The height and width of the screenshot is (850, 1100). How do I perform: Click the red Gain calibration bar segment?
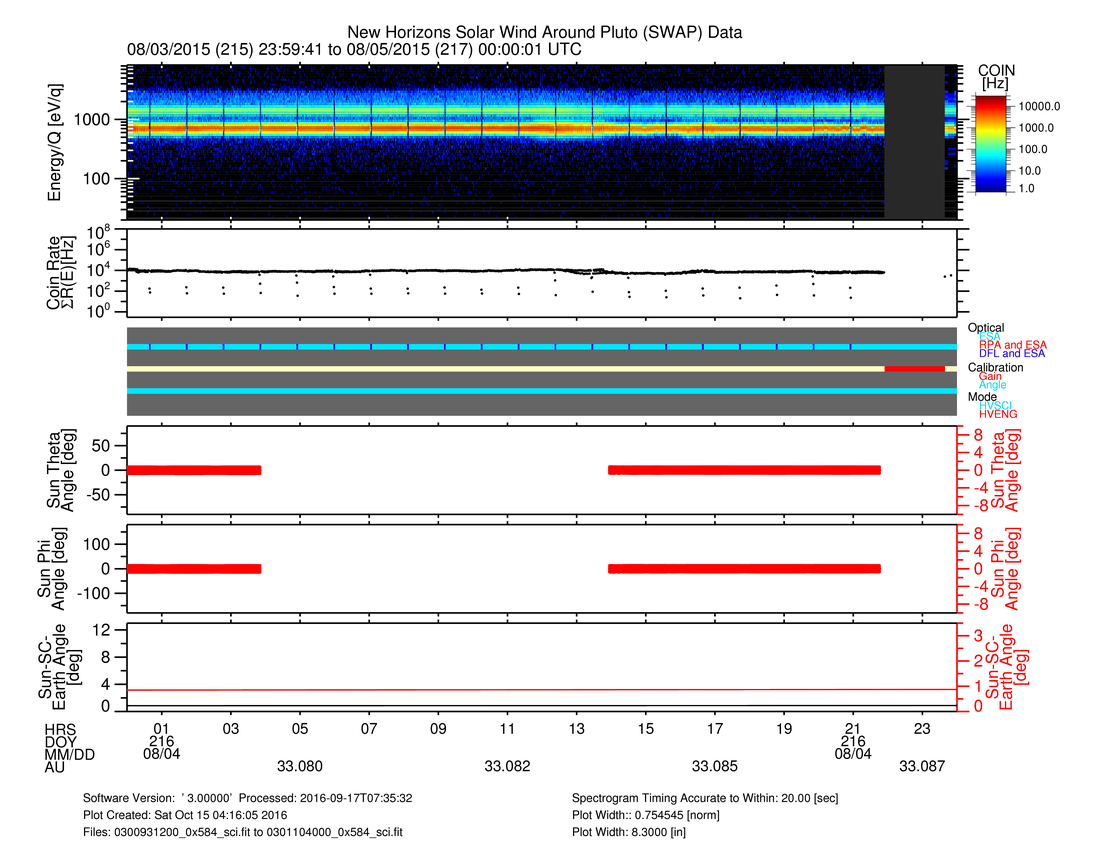point(914,369)
